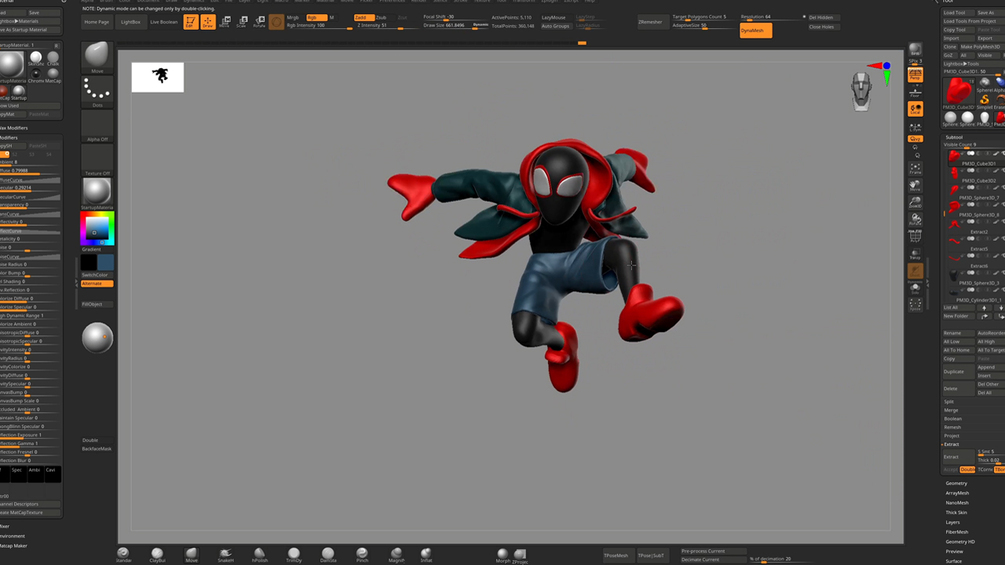Image resolution: width=1005 pixels, height=565 pixels.
Task: Collapse the Extract section header
Action: pyautogui.click(x=951, y=444)
